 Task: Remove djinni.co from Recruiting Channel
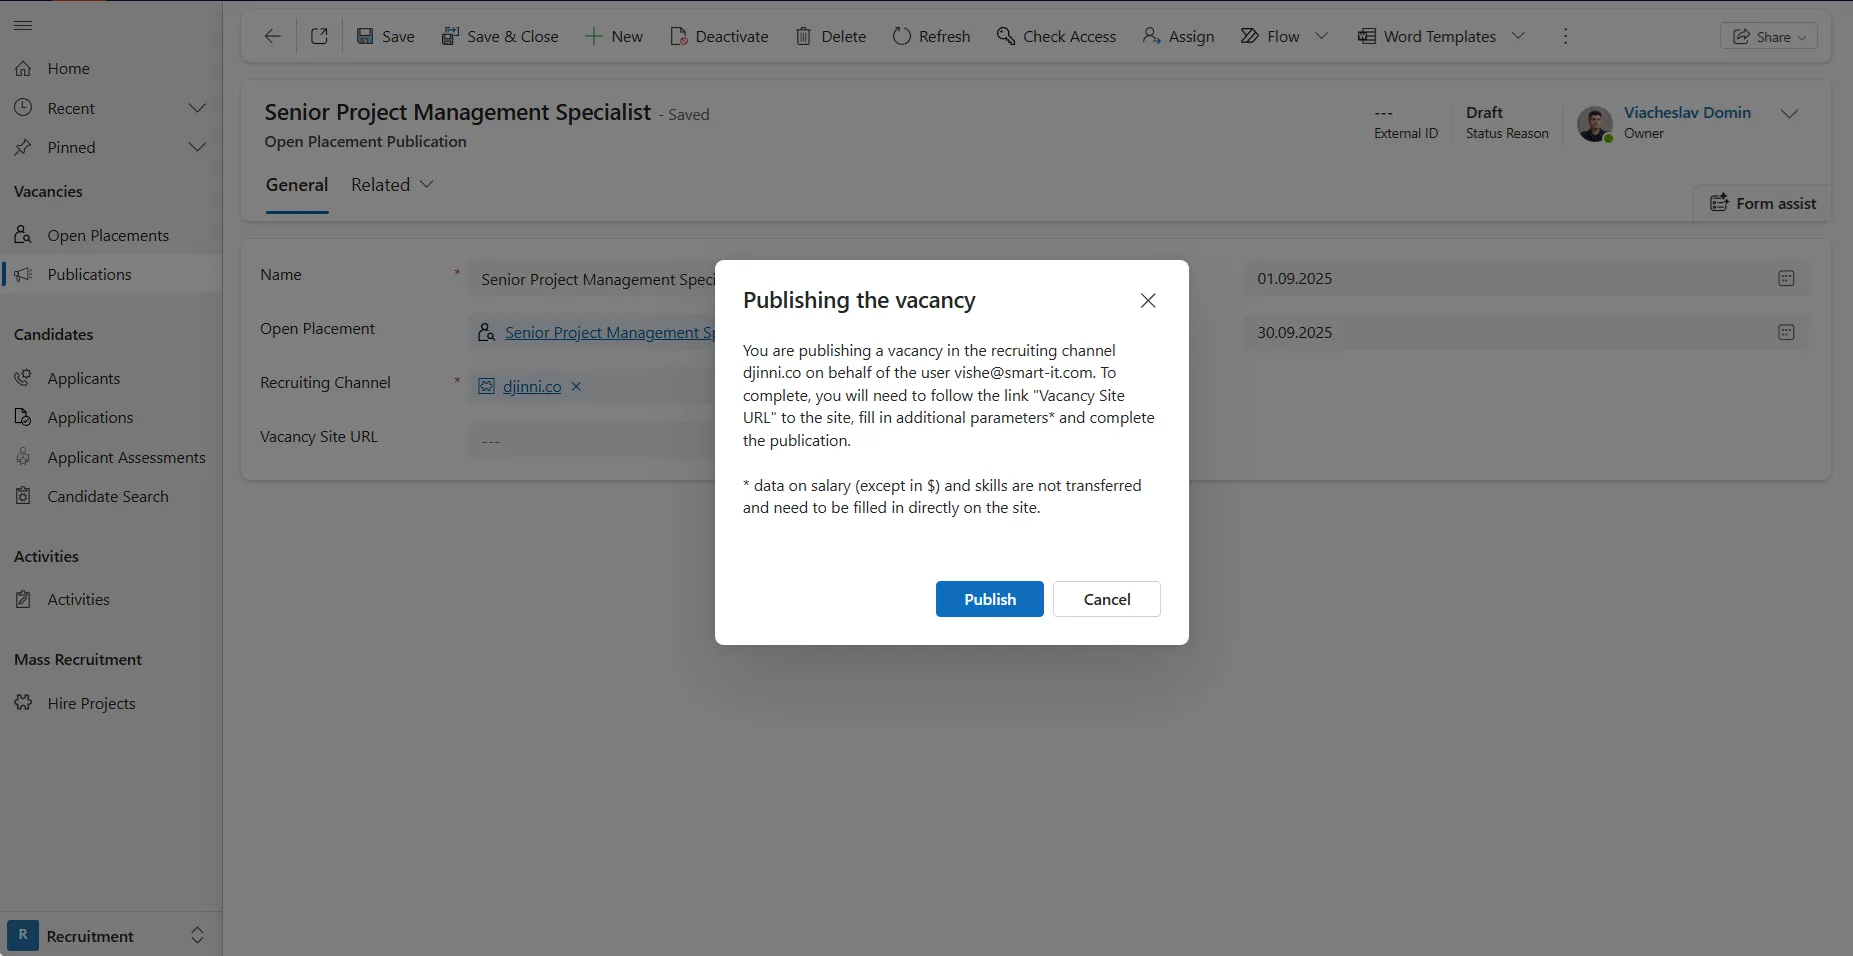(x=576, y=387)
